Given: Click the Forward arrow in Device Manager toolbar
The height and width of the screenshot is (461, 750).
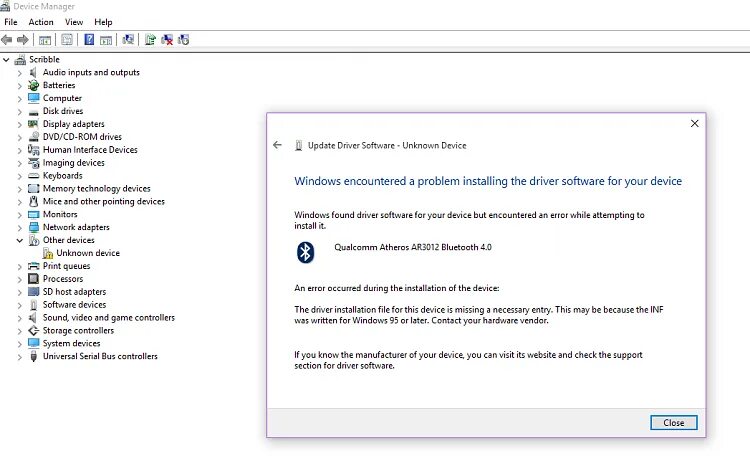Looking at the screenshot, I should click(22, 40).
